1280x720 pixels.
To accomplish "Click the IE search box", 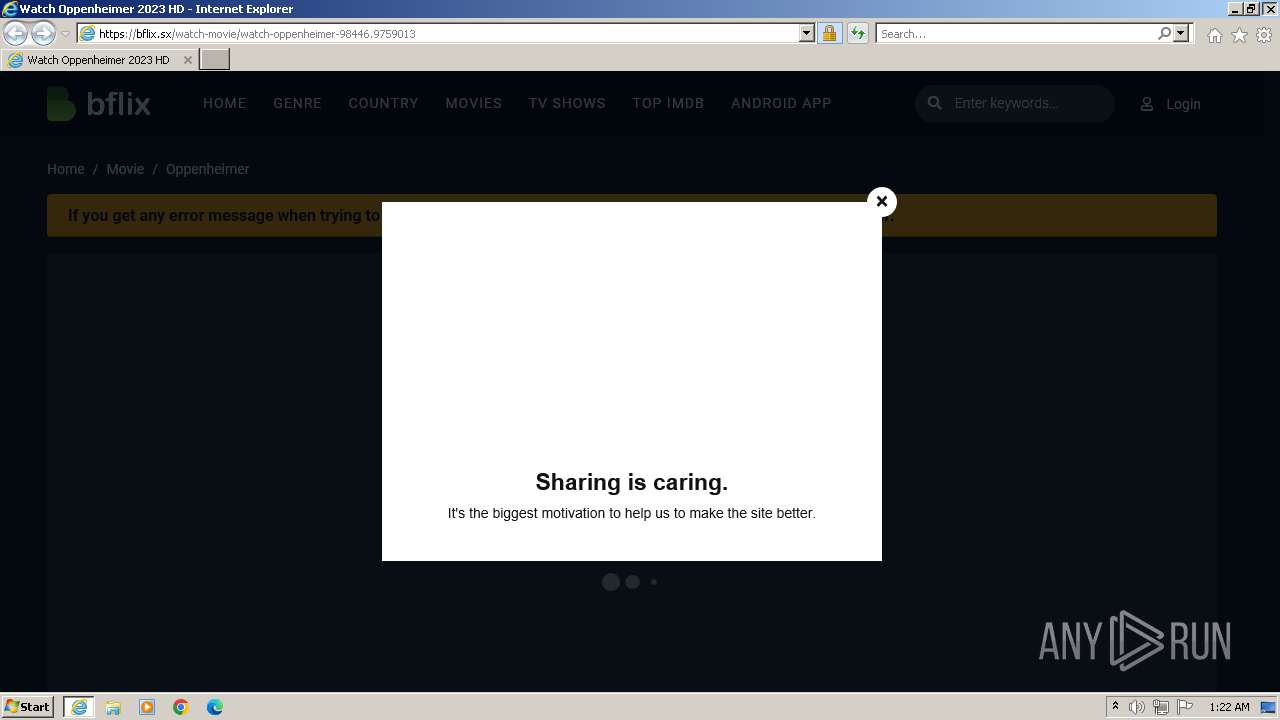I will click(1016, 34).
